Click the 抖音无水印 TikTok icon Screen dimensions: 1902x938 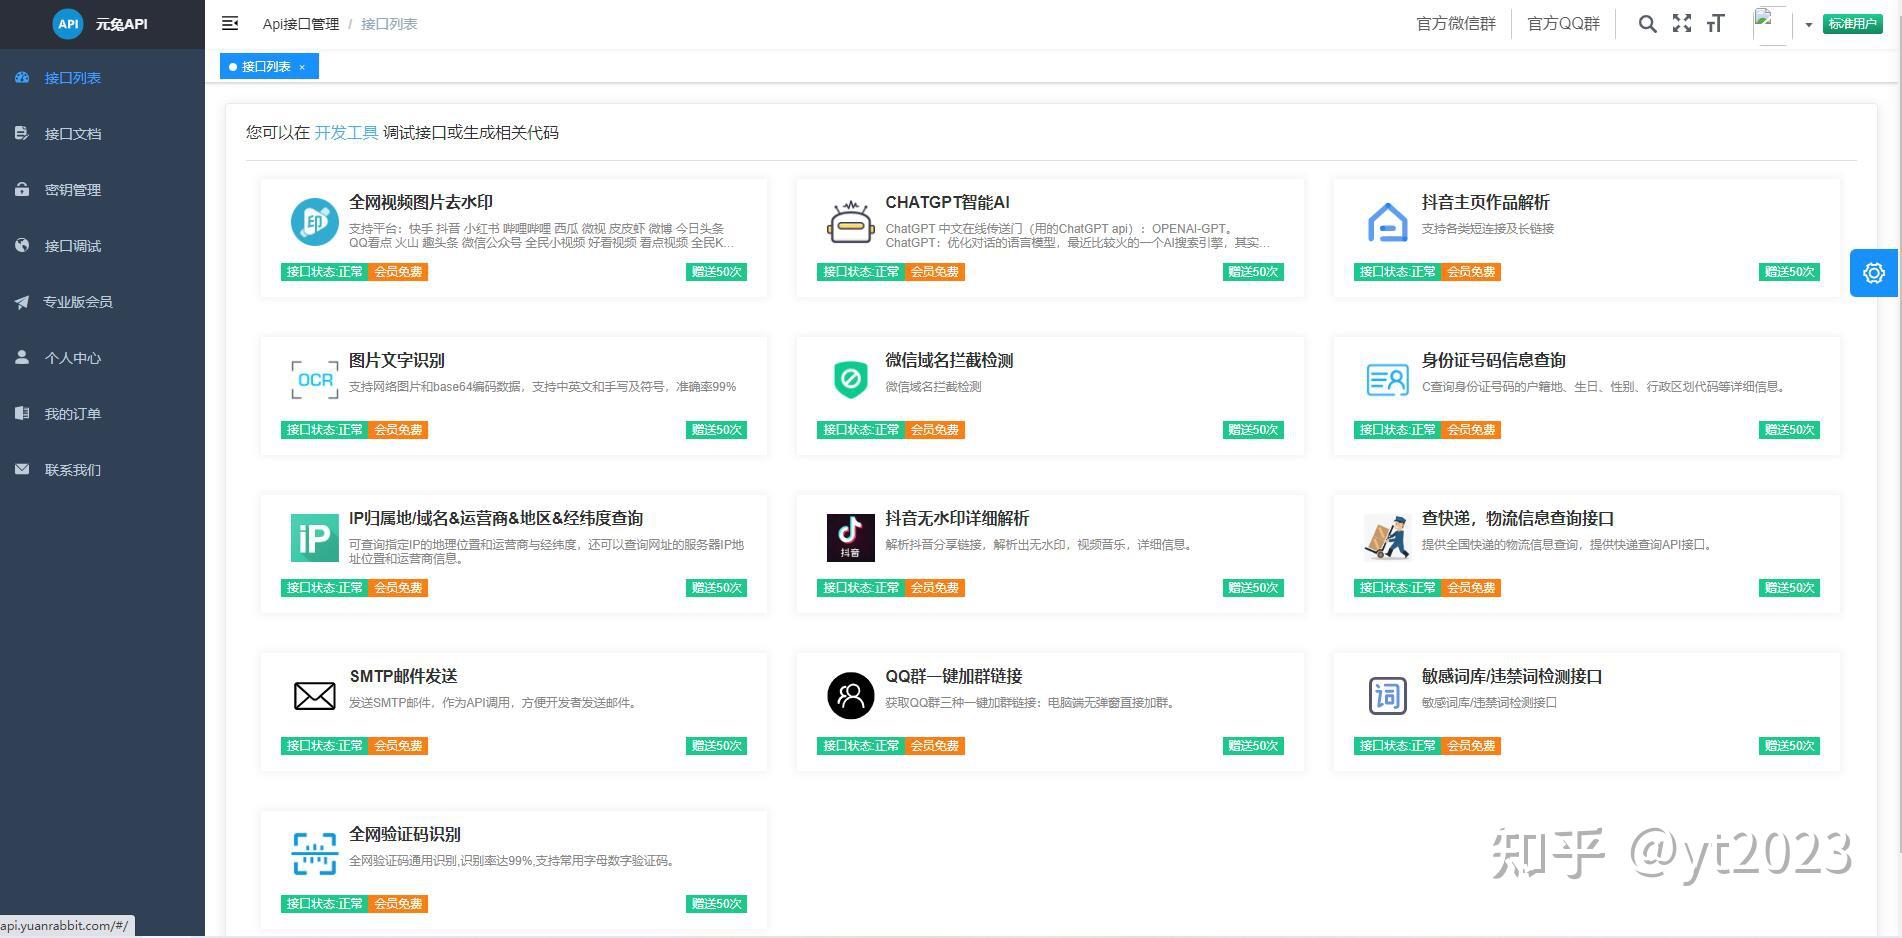tap(851, 538)
